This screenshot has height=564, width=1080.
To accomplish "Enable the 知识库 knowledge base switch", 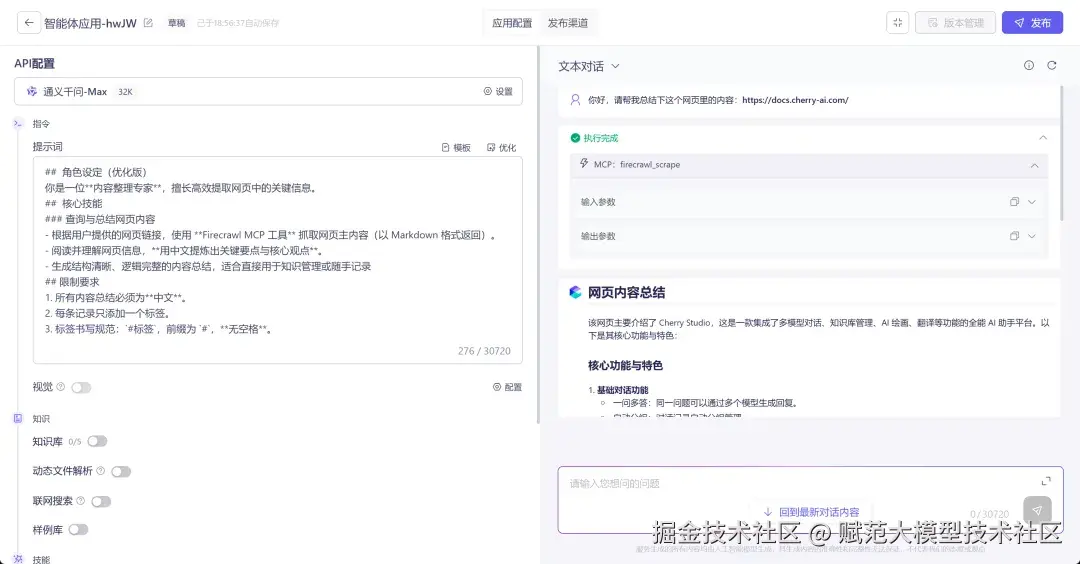I will [x=97, y=441].
